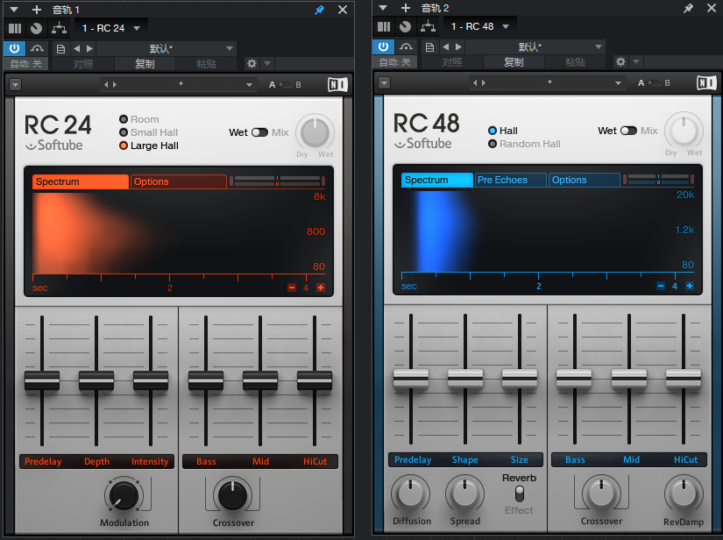Image resolution: width=723 pixels, height=540 pixels.
Task: Click the plus icon beside 音轨 2
Action: pos(406,9)
